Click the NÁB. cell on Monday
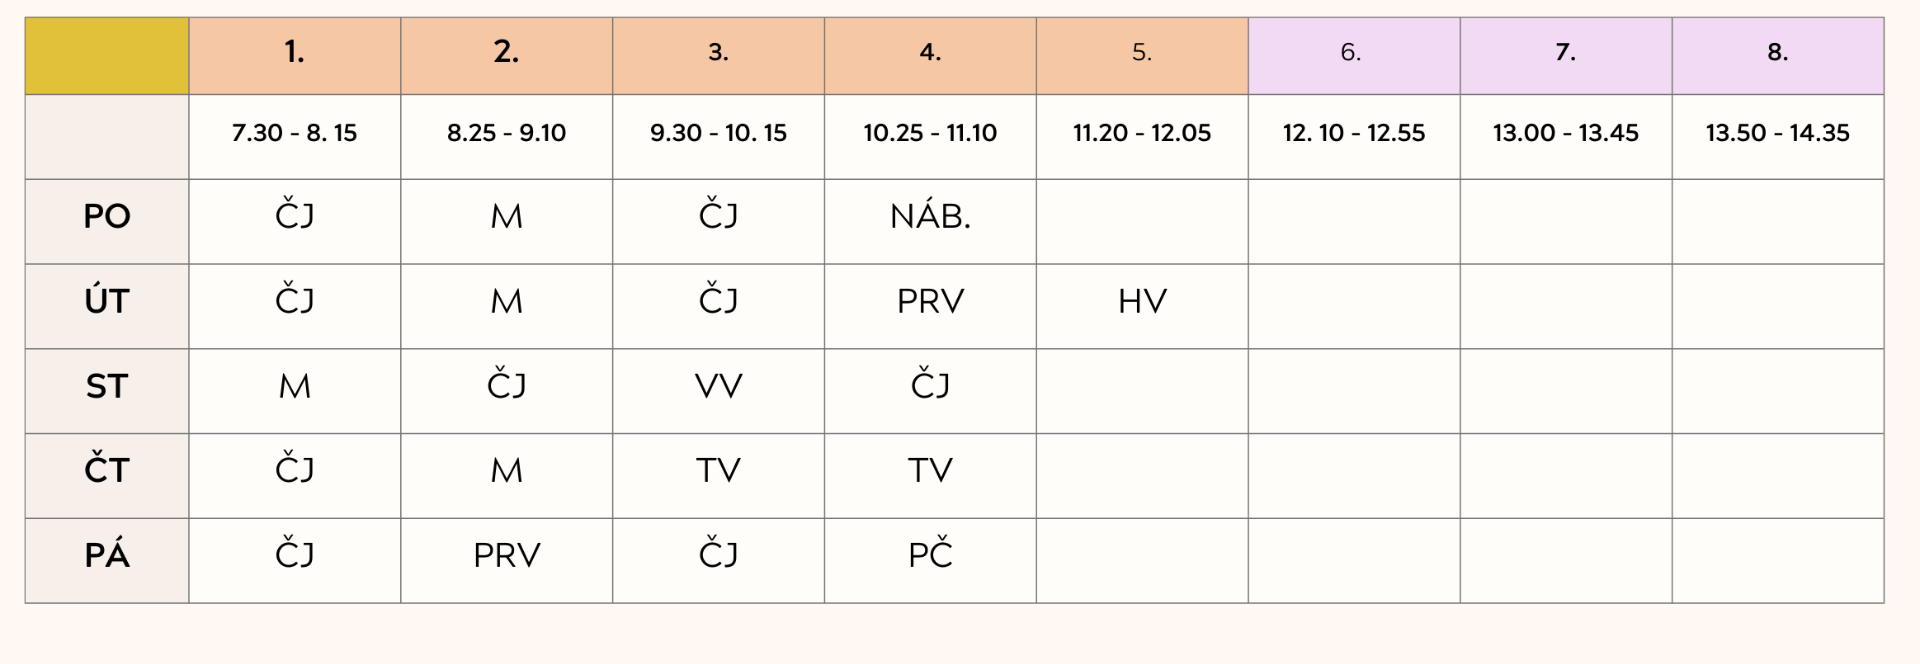The image size is (1920, 664). [x=930, y=222]
